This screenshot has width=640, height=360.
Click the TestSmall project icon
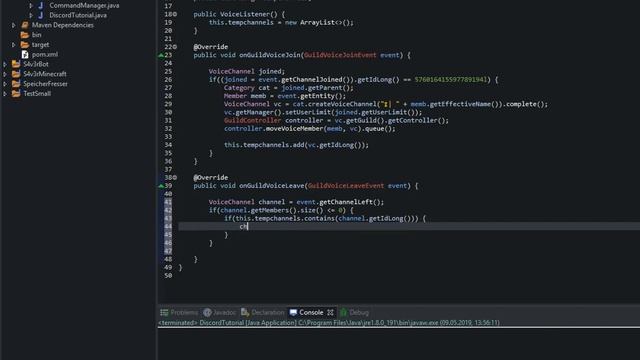click(16, 93)
